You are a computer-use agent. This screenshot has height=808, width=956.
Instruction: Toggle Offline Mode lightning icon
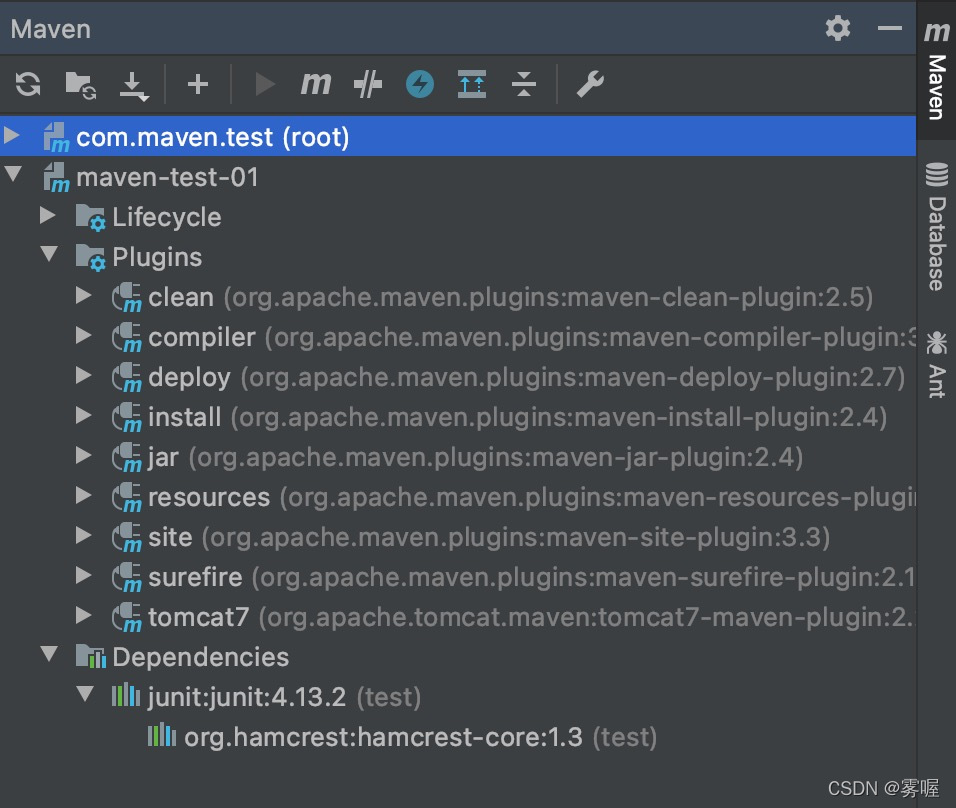420,84
